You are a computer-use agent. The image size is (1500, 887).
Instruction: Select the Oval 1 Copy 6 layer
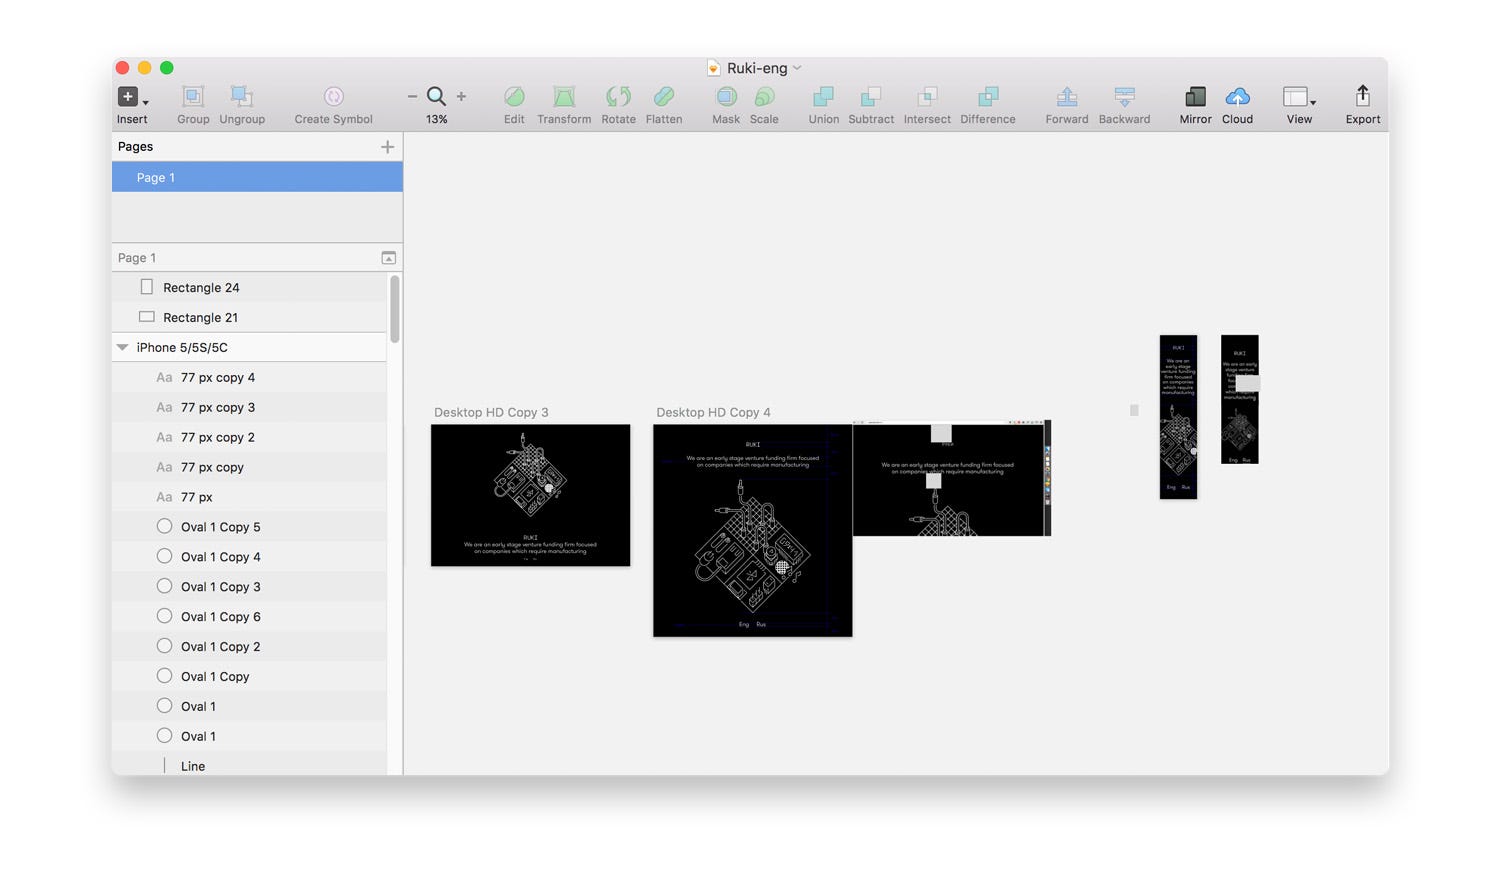(249, 617)
